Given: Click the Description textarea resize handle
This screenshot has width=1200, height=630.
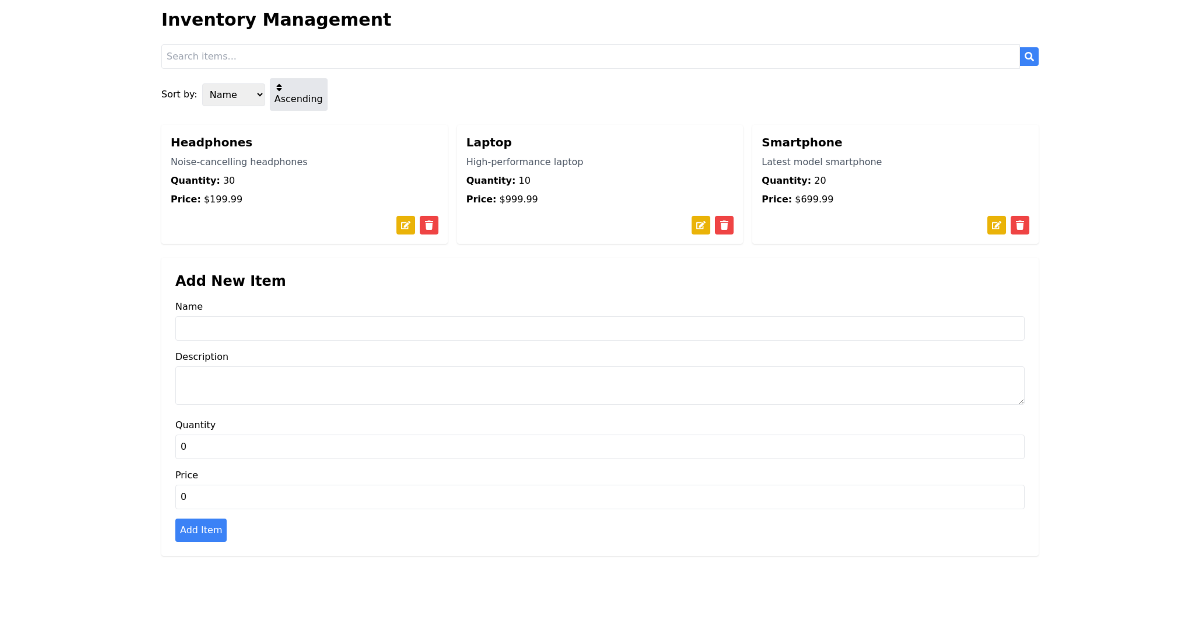Looking at the screenshot, I should 1021,401.
